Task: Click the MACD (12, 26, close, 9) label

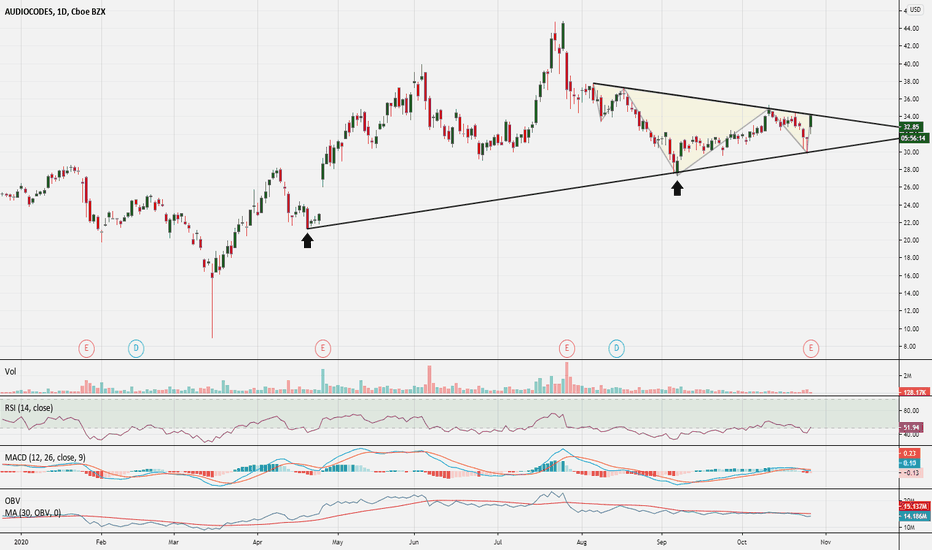Action: click(45, 457)
